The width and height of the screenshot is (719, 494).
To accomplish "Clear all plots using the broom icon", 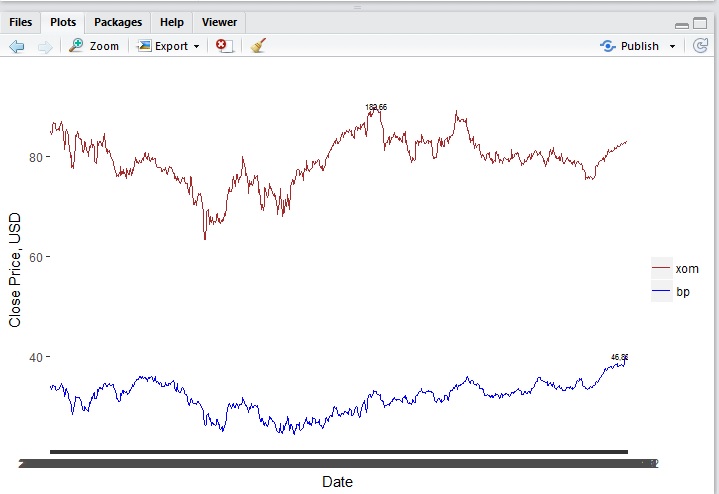I will [x=258, y=46].
